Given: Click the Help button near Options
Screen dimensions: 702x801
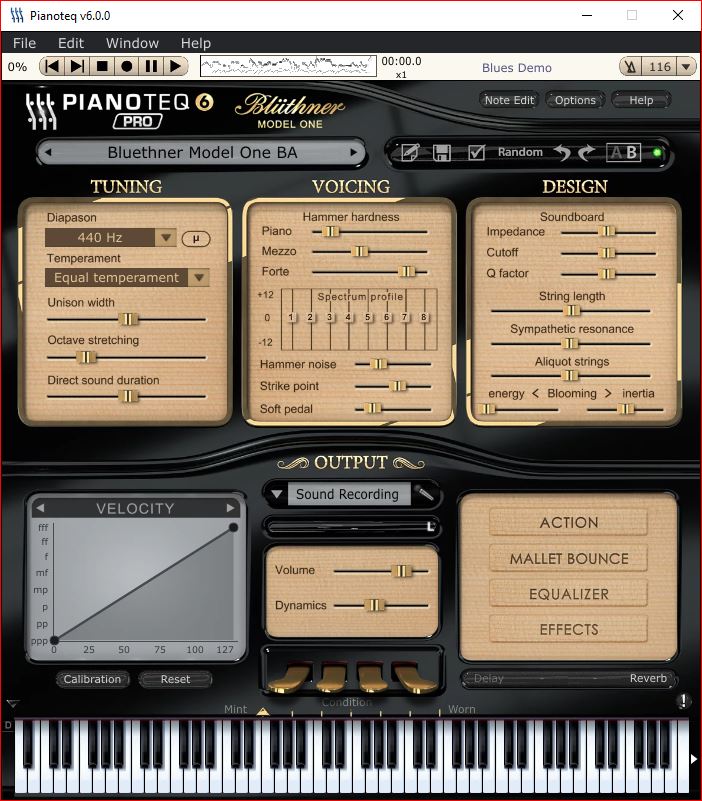Looking at the screenshot, I should (641, 100).
